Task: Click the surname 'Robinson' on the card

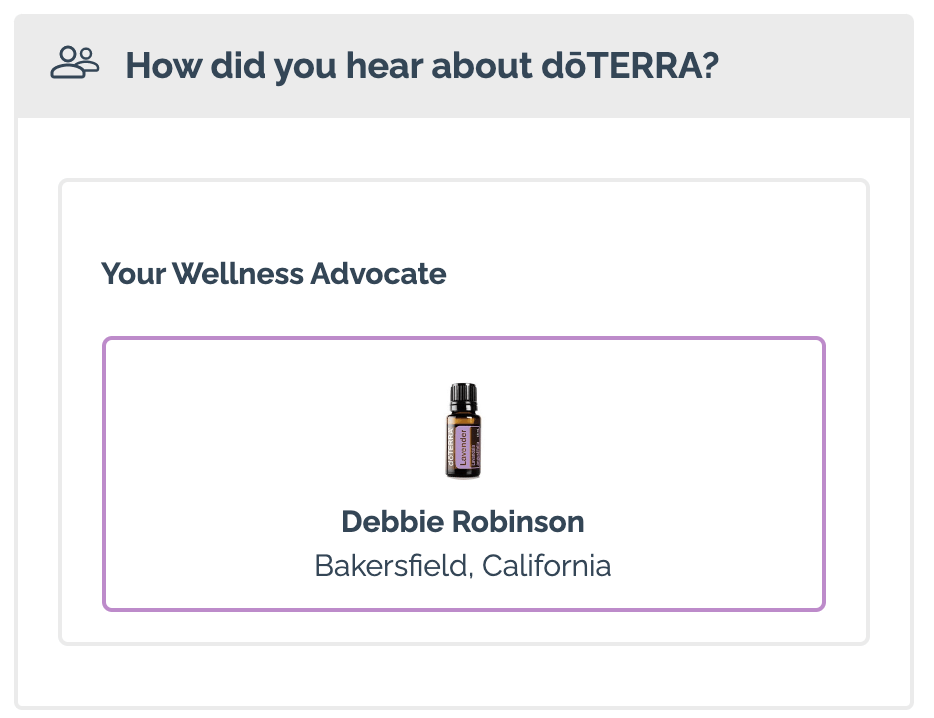Action: pyautogui.click(x=518, y=522)
